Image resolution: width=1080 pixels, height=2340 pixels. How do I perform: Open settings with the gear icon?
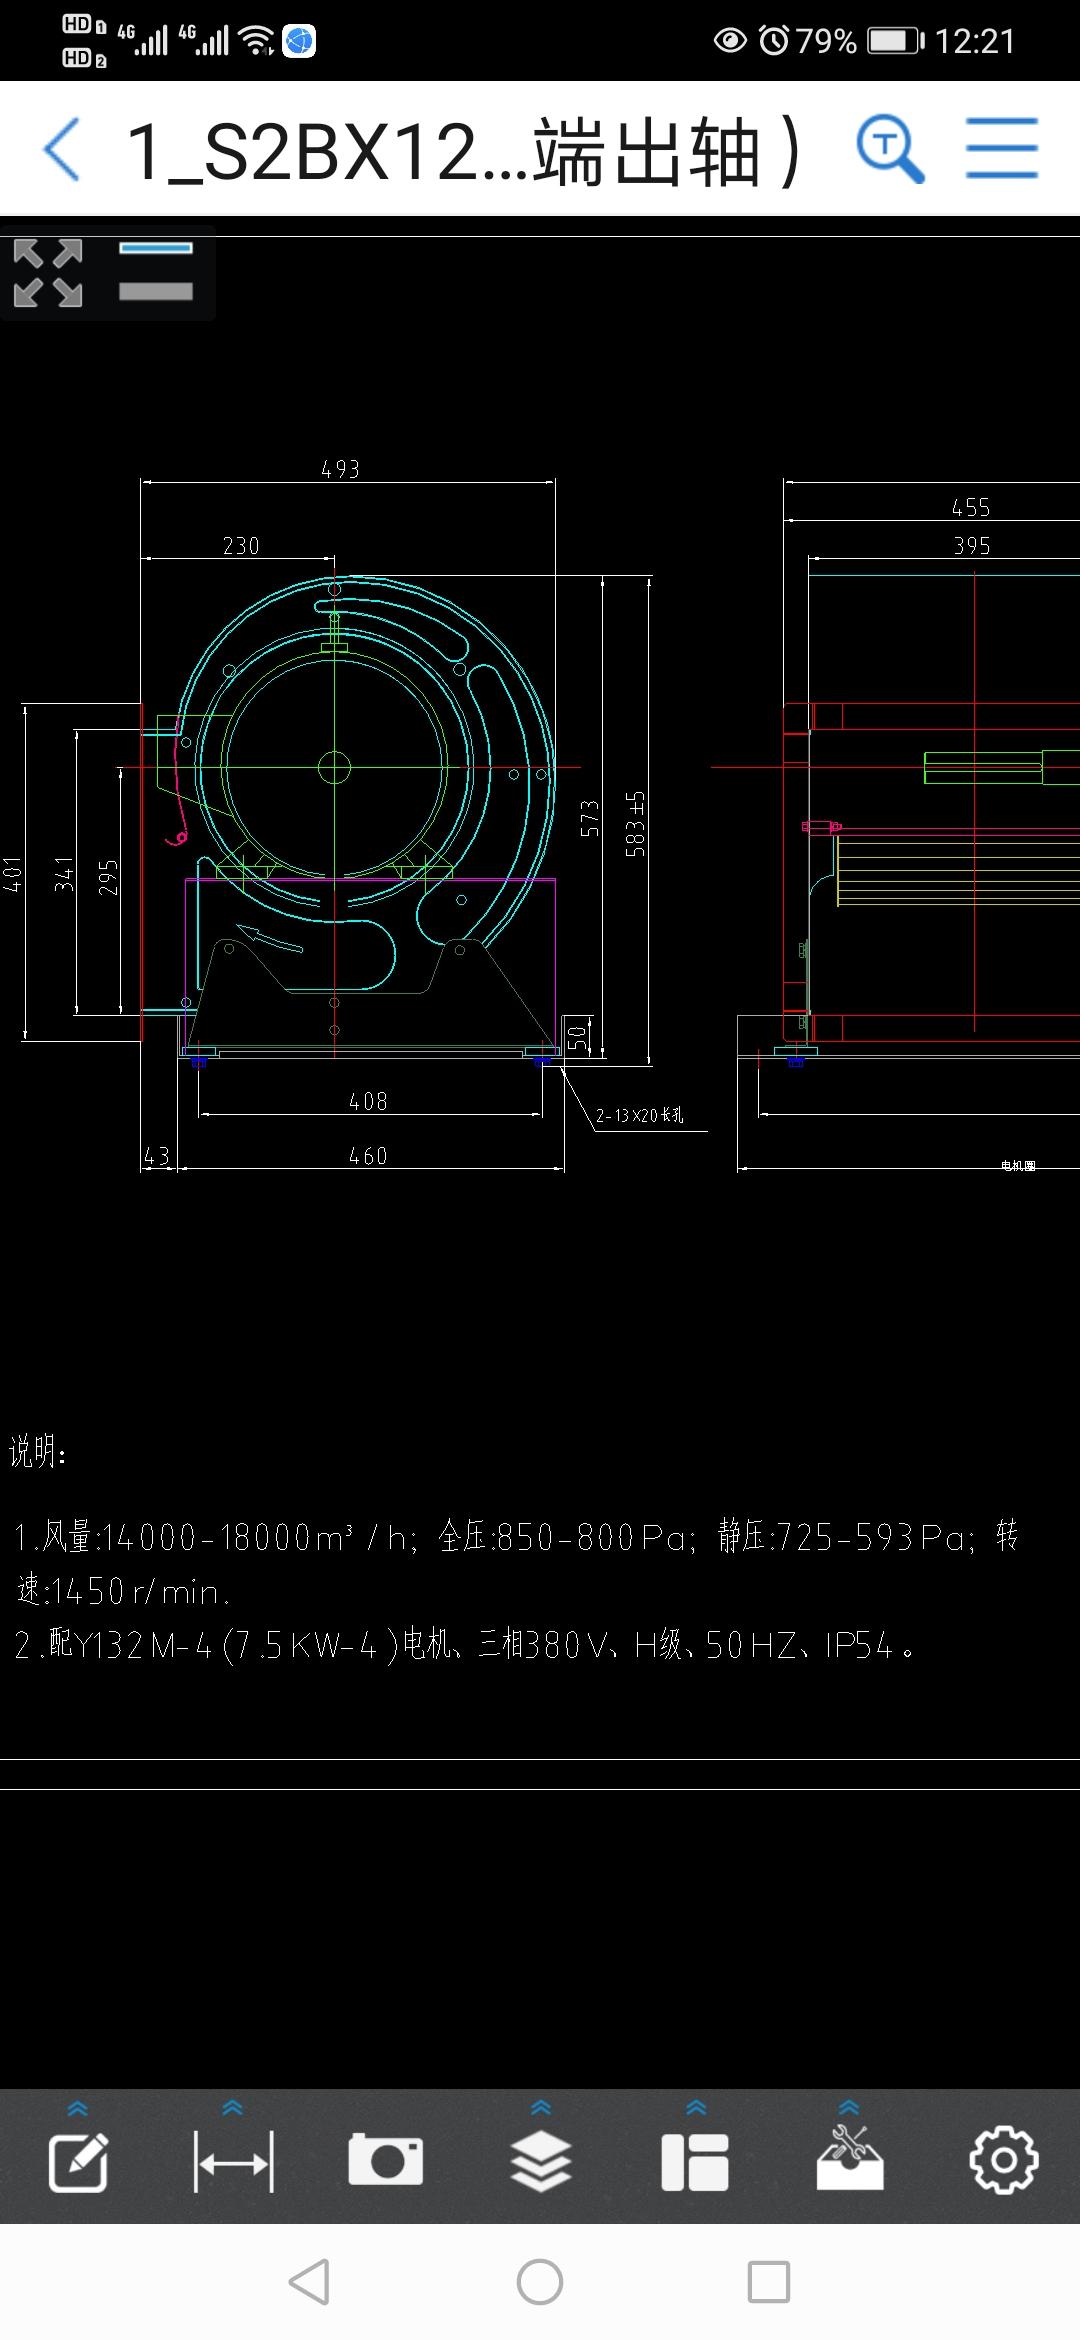1004,2160
